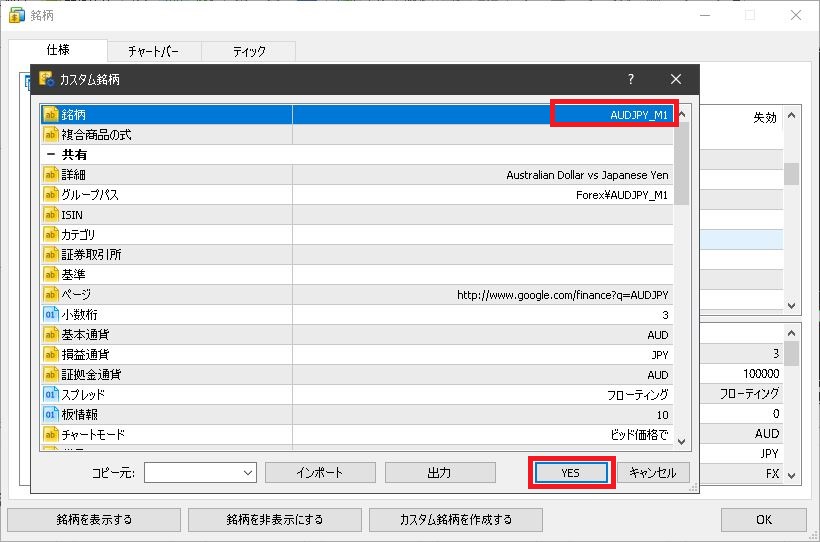Click the Forex¥AUDJPY_M1 group path value
The height and width of the screenshot is (542, 820).
622,195
